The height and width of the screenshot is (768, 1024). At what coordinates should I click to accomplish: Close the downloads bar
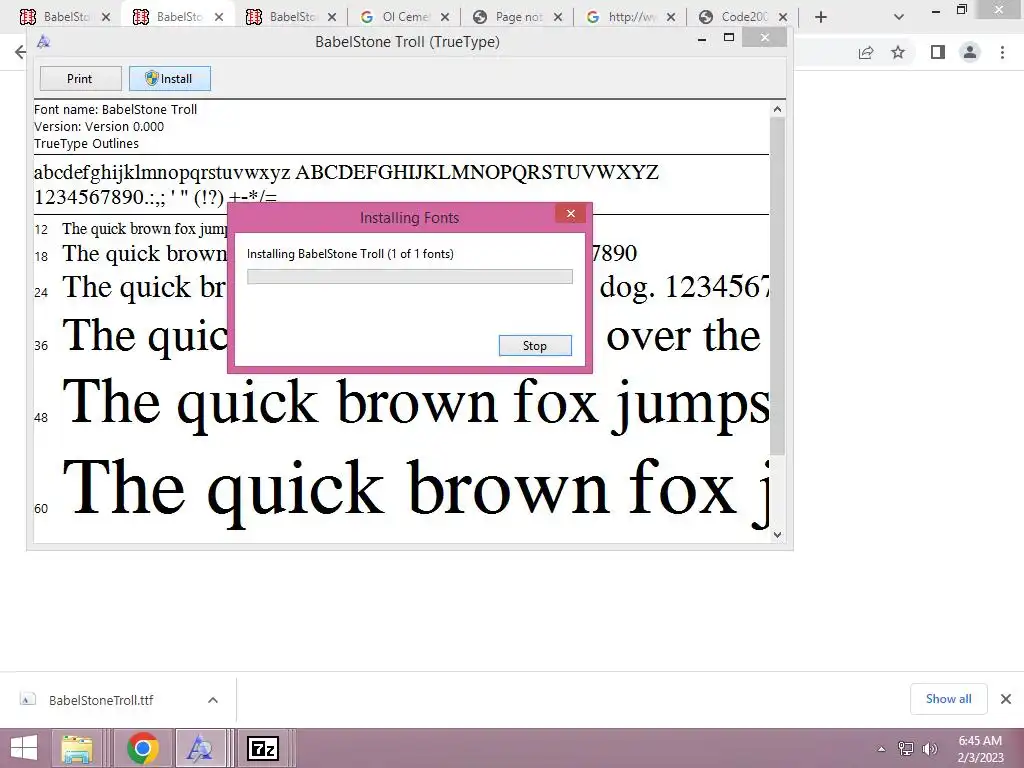click(1006, 699)
